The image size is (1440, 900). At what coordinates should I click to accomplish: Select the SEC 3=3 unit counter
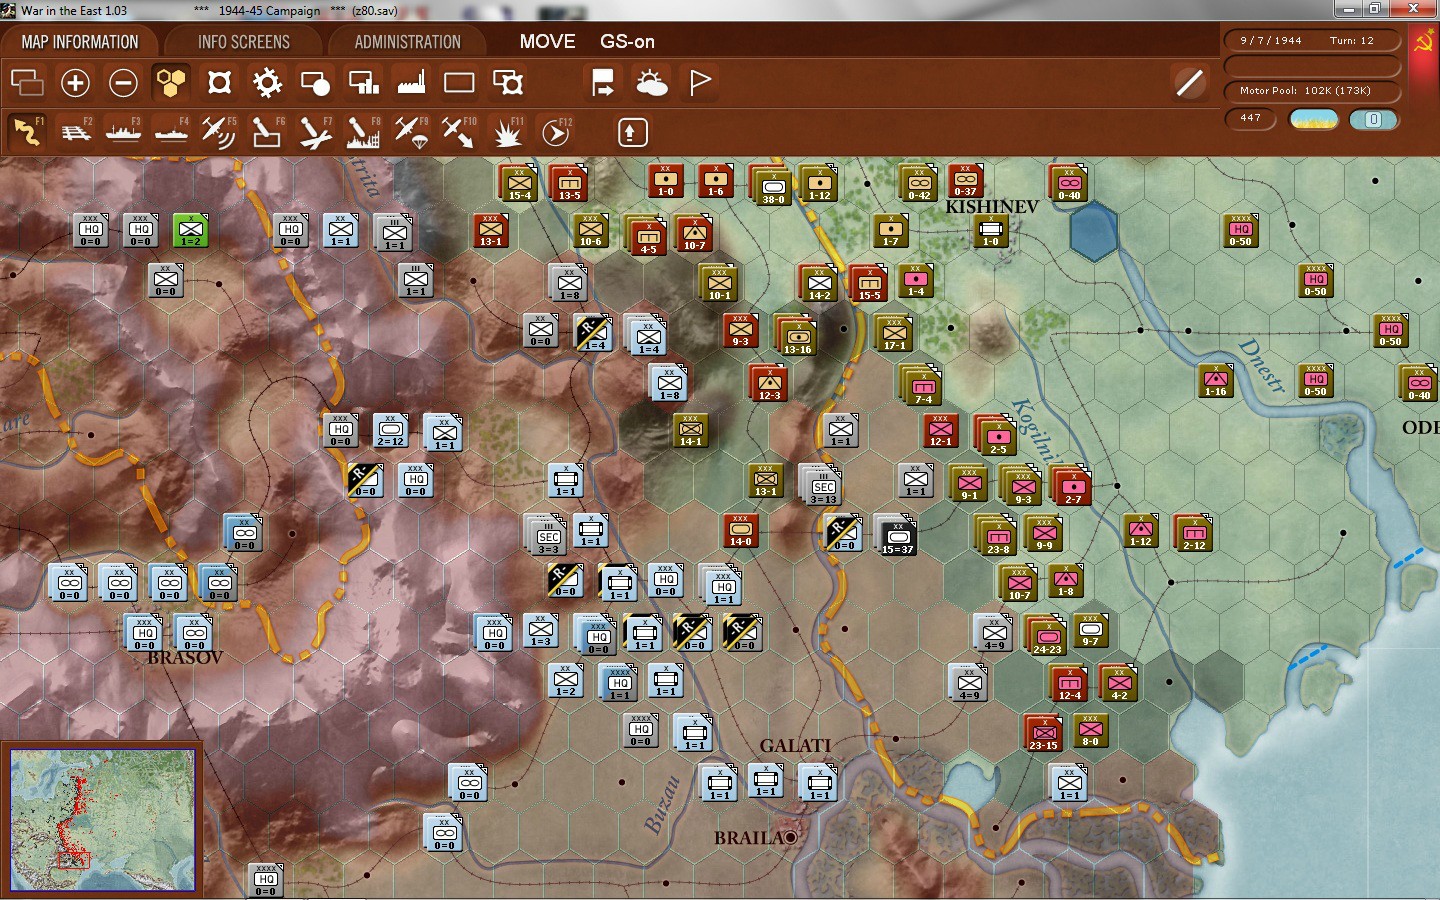tap(548, 537)
